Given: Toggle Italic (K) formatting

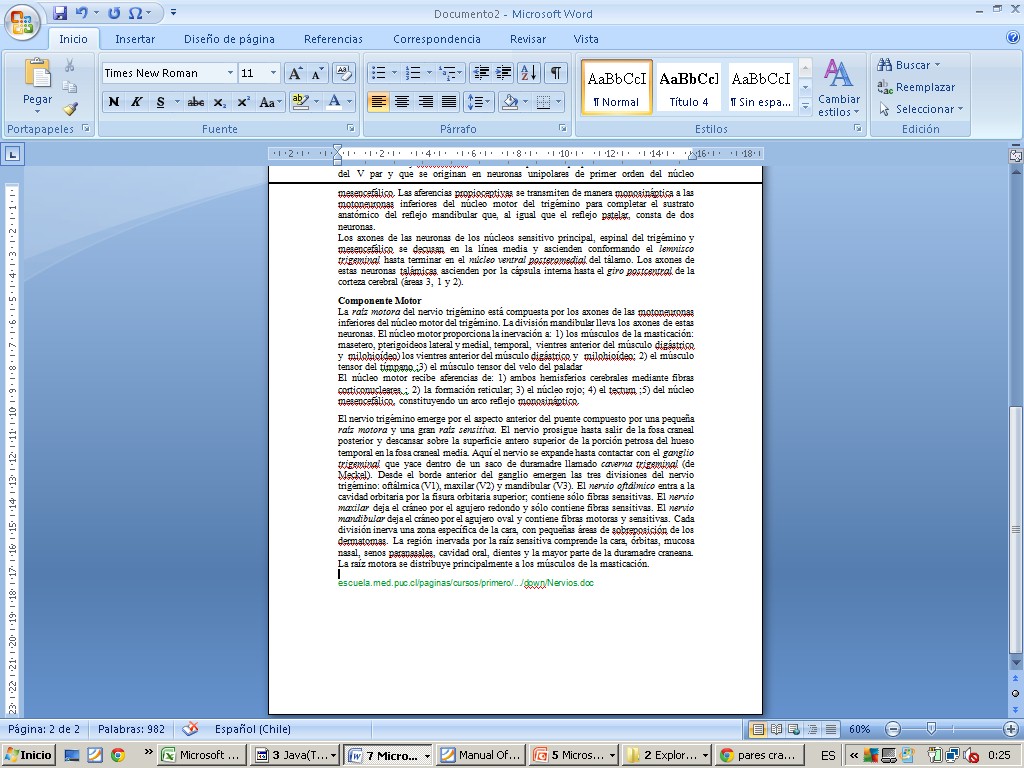Looking at the screenshot, I should pyautogui.click(x=136, y=102).
